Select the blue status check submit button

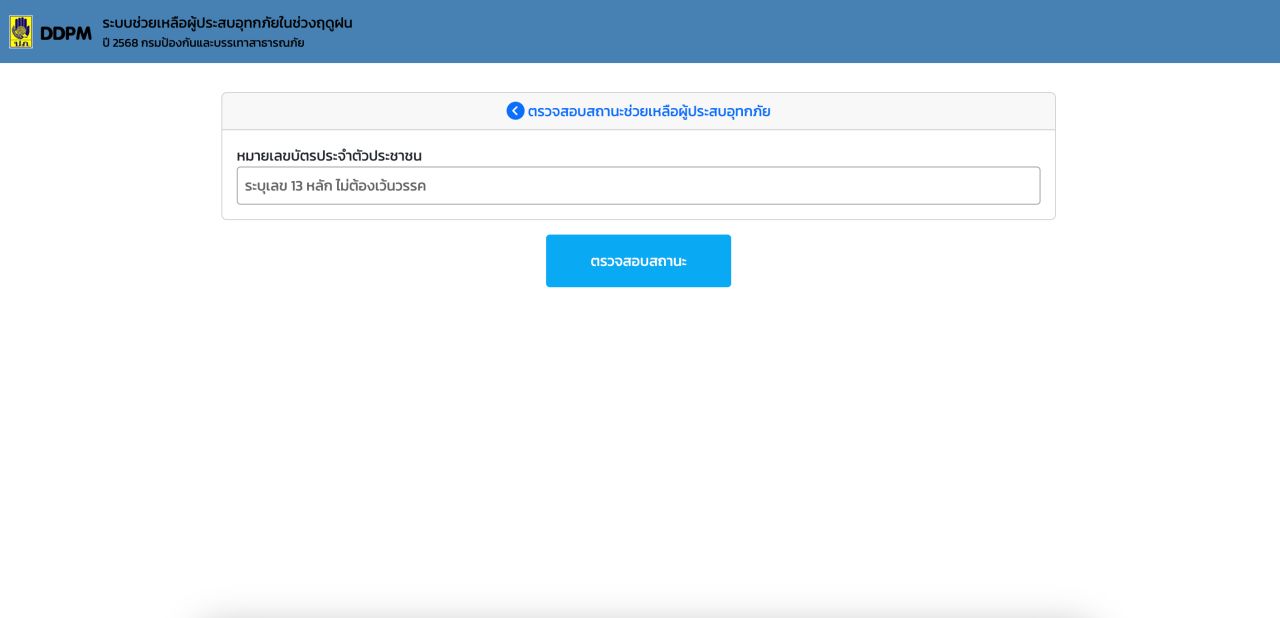click(x=638, y=261)
